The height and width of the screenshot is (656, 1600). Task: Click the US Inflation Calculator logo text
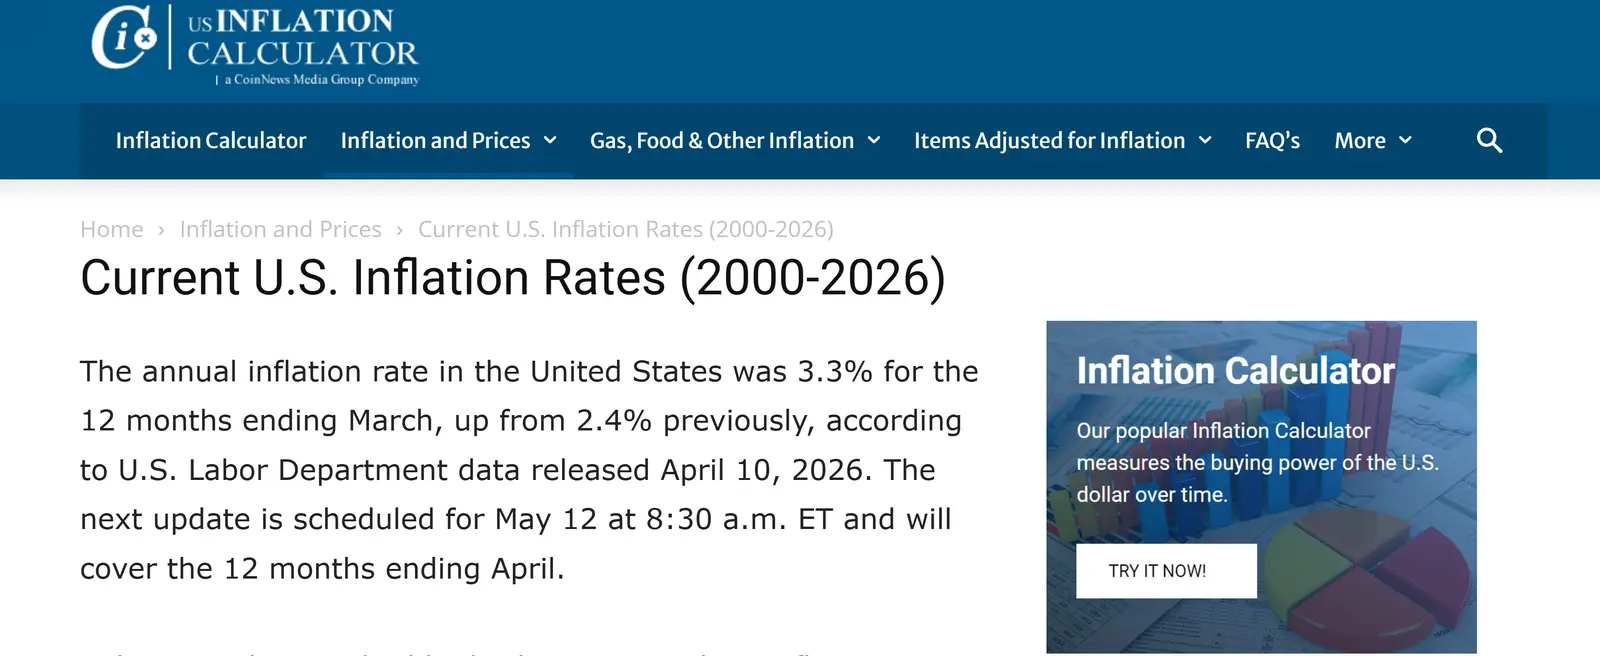(x=302, y=38)
